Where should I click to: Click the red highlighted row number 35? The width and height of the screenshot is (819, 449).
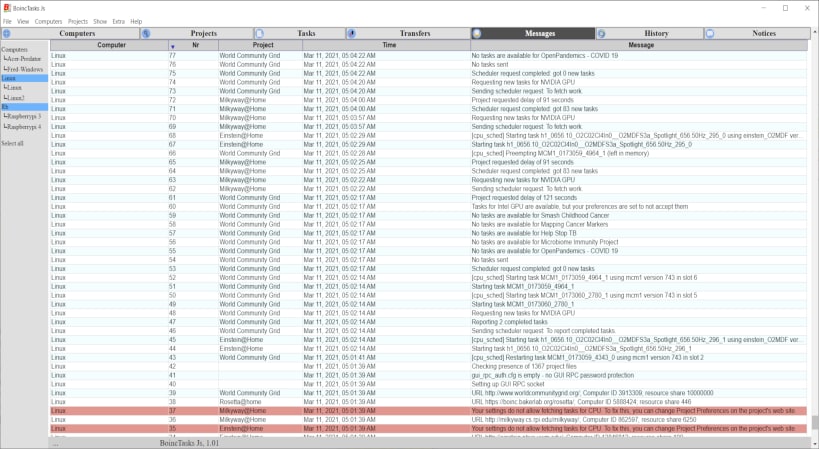[428, 429]
